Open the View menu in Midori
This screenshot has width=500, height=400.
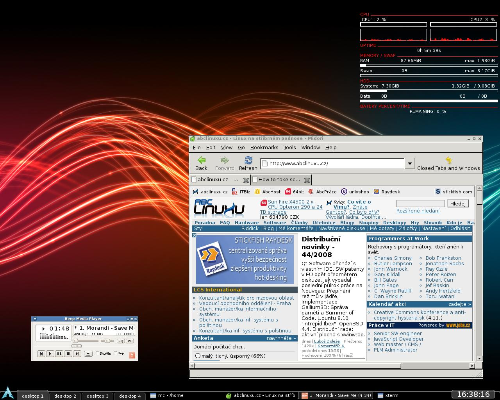[226, 147]
